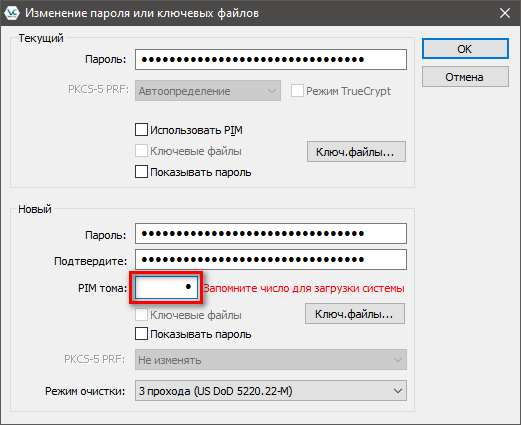521x425 pixels.
Task: Toggle the Режим TrueCrypt checkbox
Action: click(x=297, y=91)
